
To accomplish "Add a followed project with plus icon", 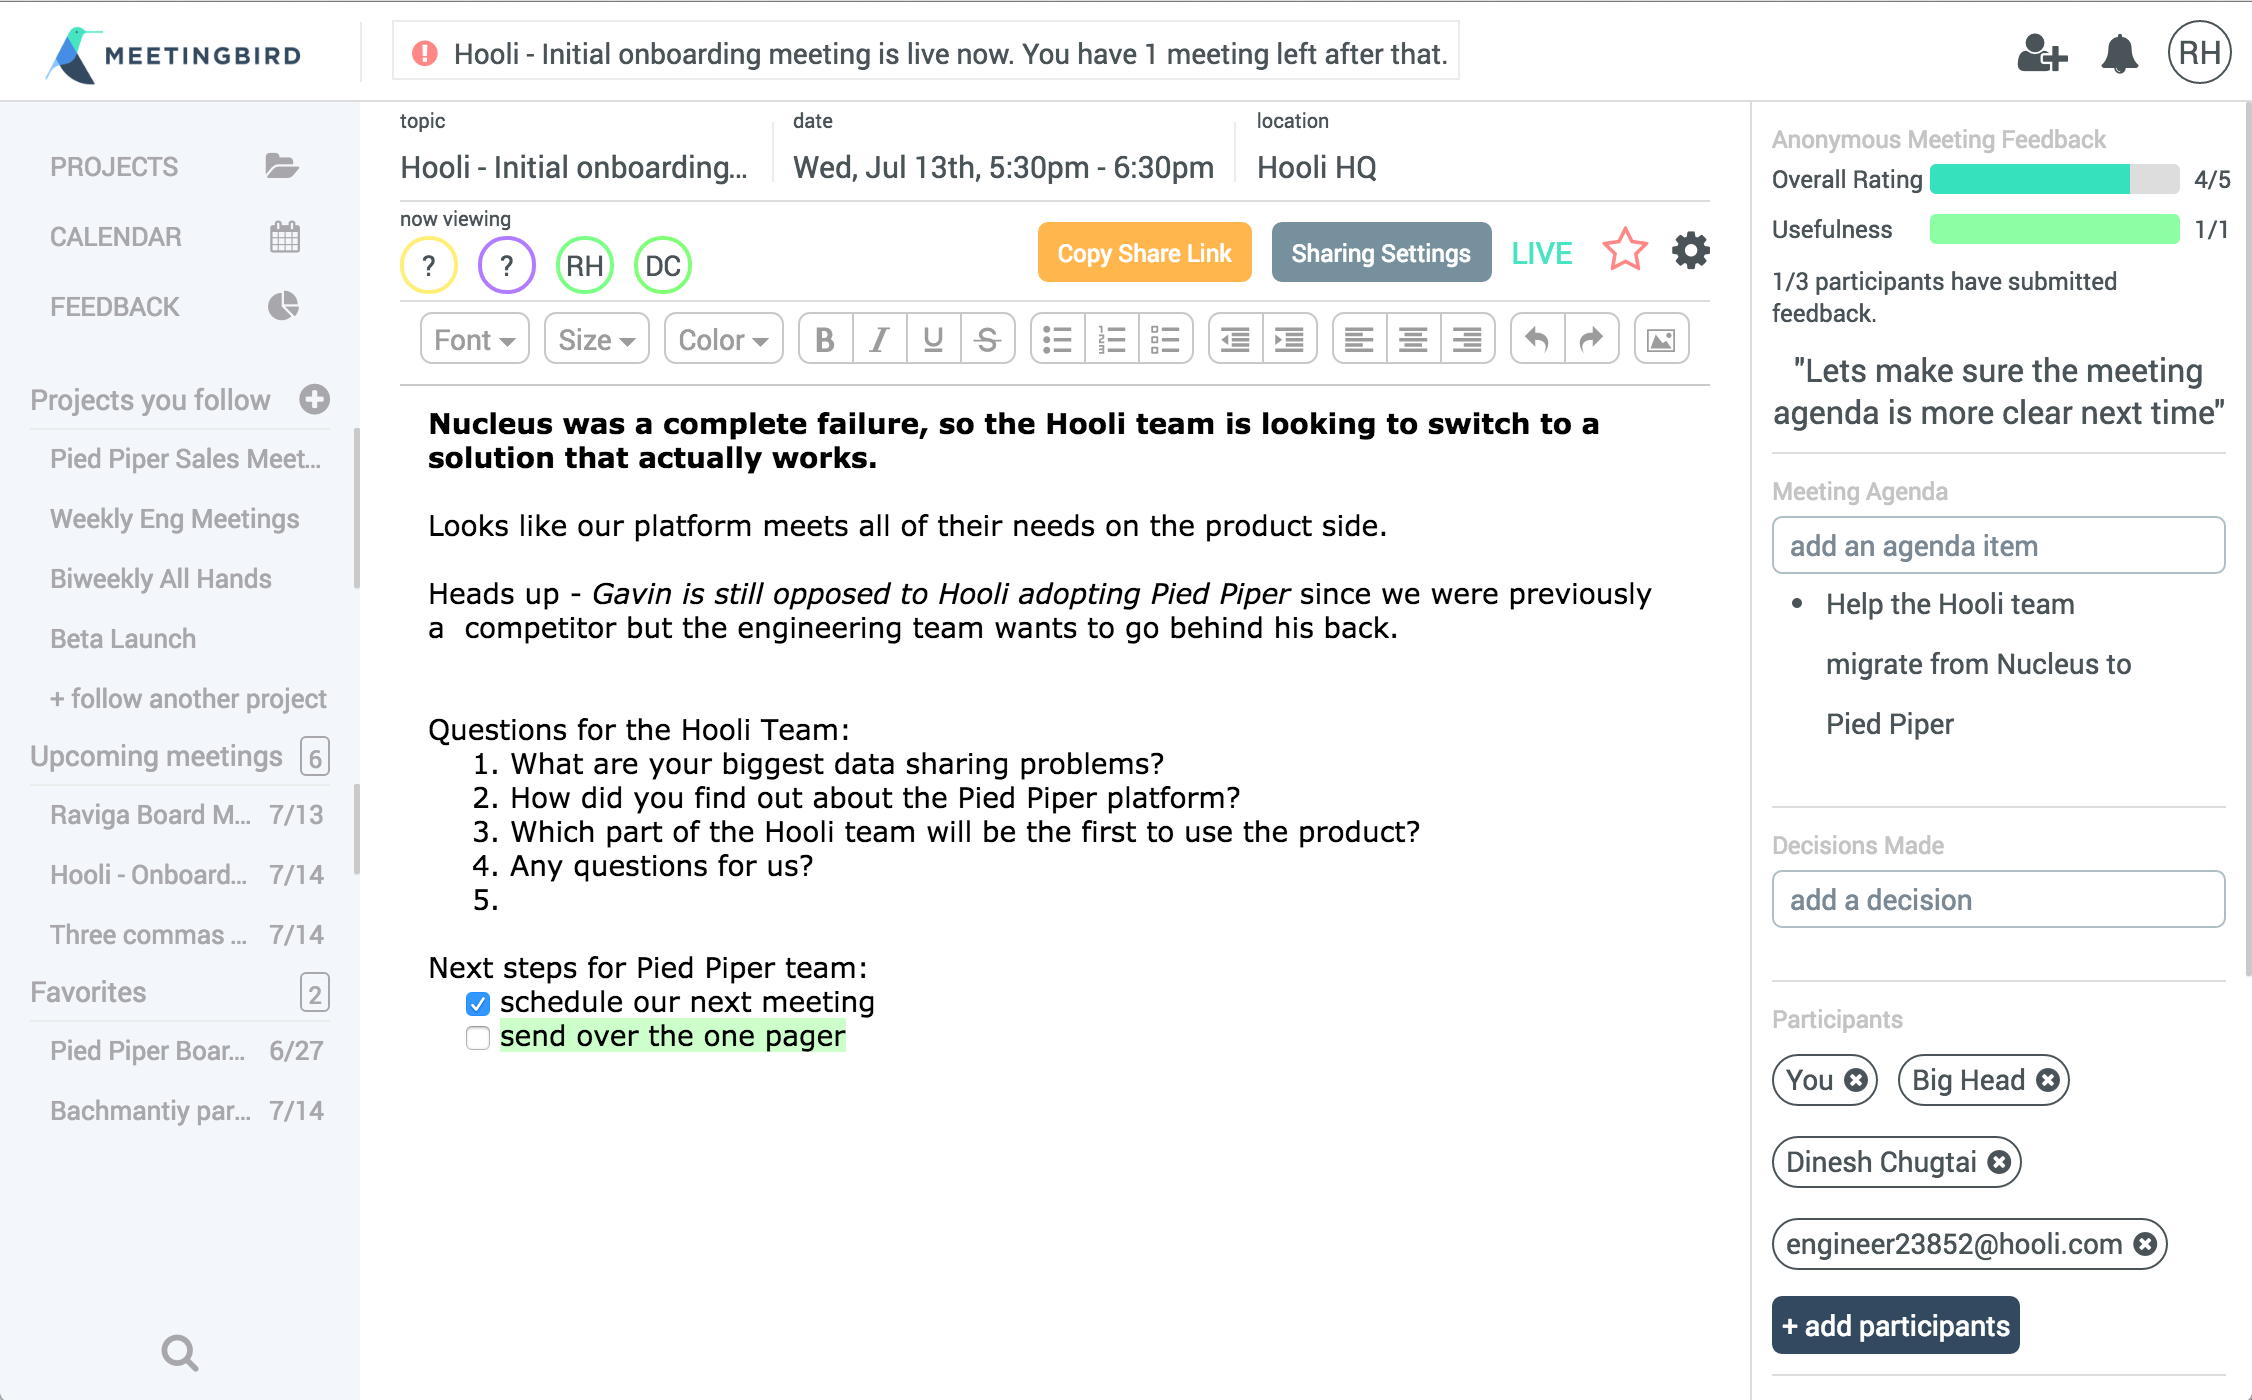I will pos(315,399).
